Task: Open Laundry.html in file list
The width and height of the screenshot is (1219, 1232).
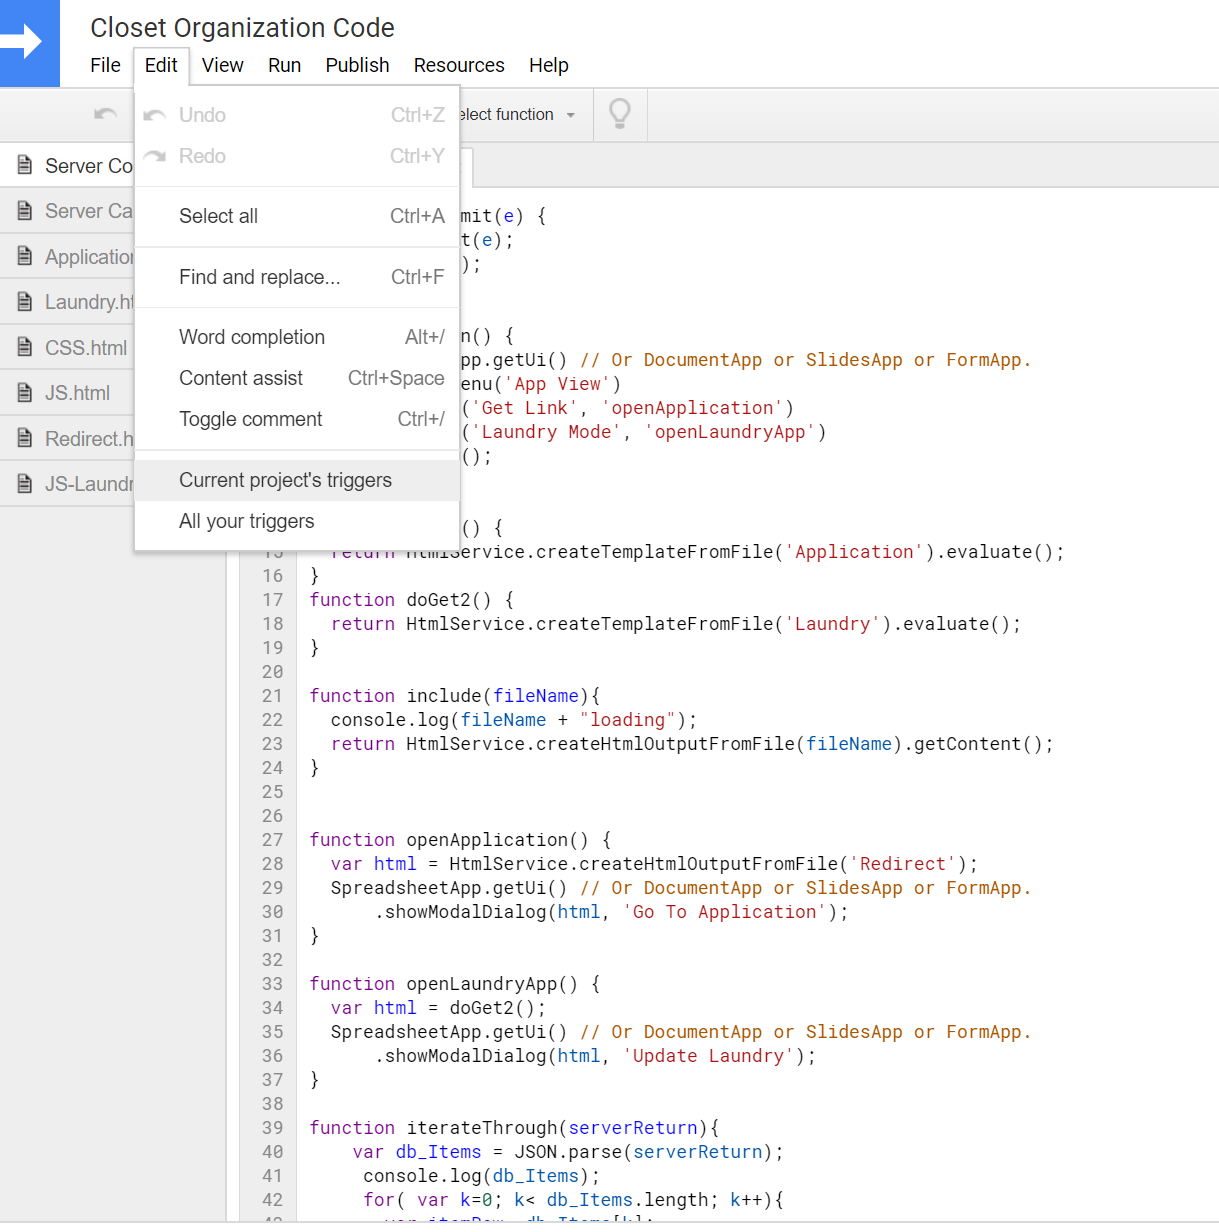Action: 67,302
